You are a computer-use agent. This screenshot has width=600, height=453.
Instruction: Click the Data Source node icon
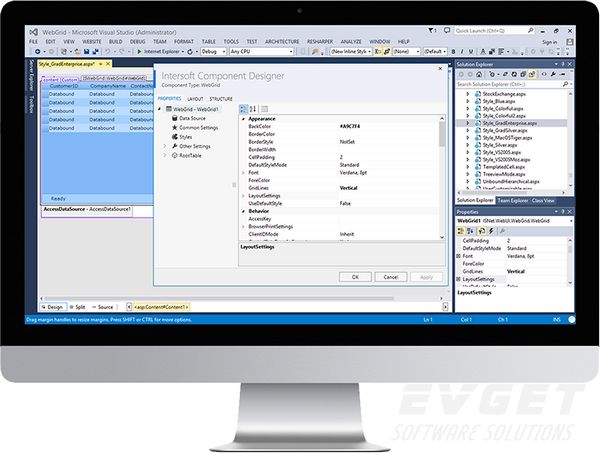[x=175, y=118]
